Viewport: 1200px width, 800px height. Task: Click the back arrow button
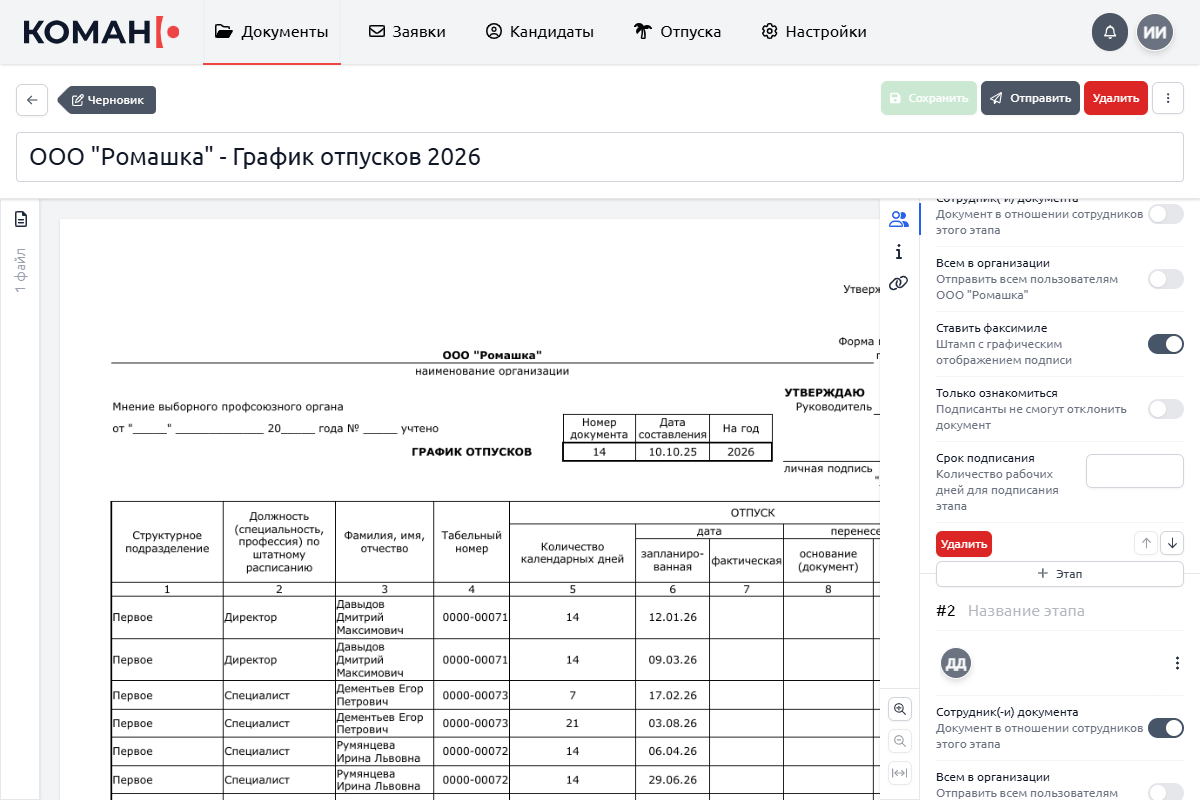[x=32, y=100]
